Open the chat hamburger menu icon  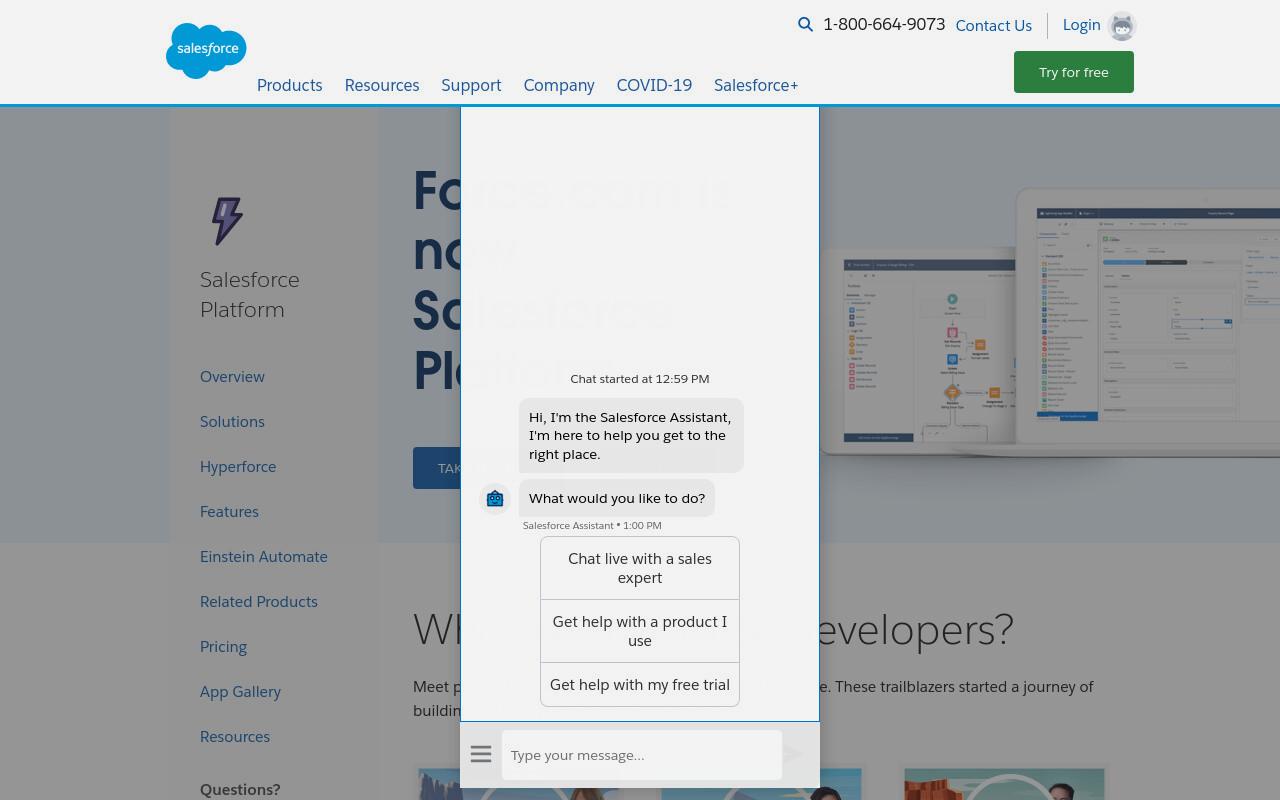[x=481, y=754]
